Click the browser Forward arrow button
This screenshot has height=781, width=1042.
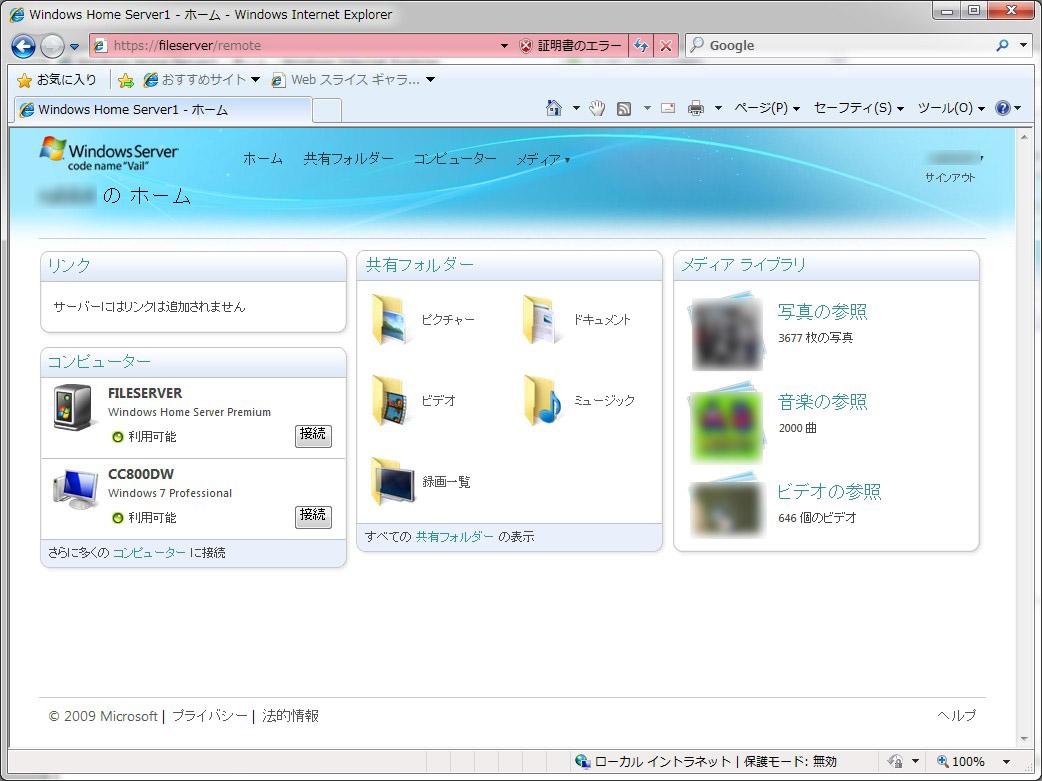[52, 46]
